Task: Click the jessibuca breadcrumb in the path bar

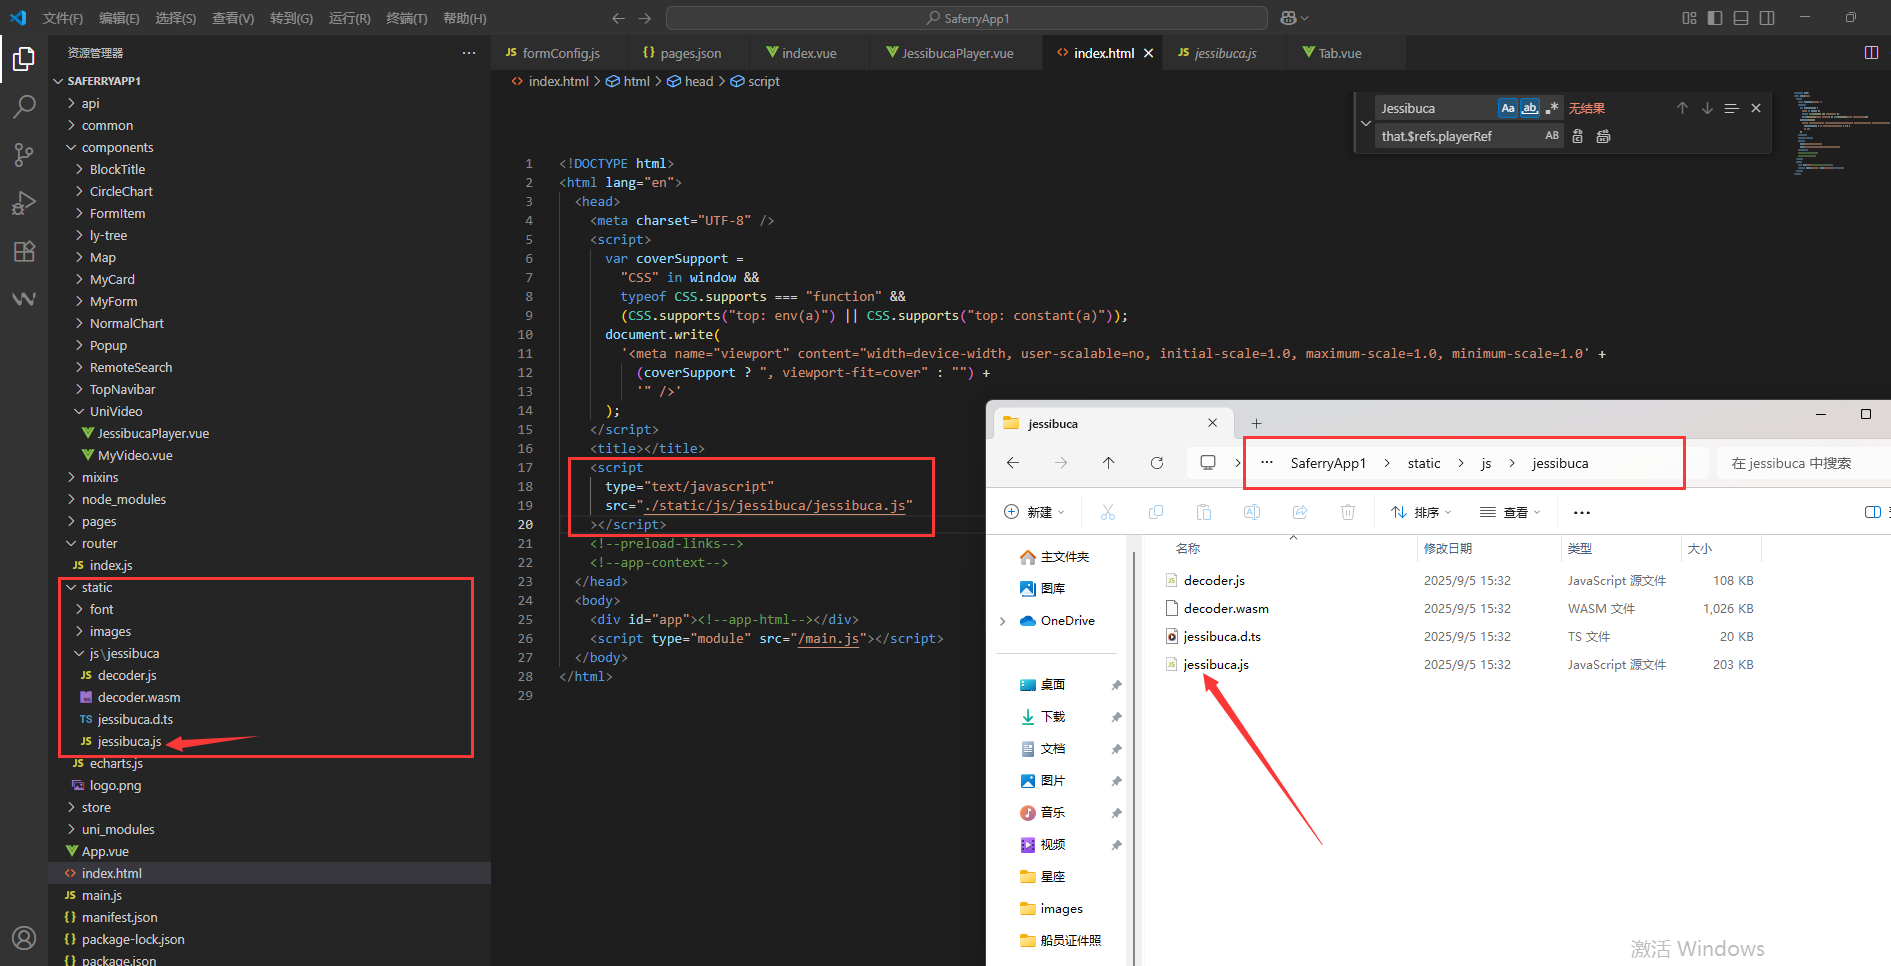Action: (x=1560, y=462)
